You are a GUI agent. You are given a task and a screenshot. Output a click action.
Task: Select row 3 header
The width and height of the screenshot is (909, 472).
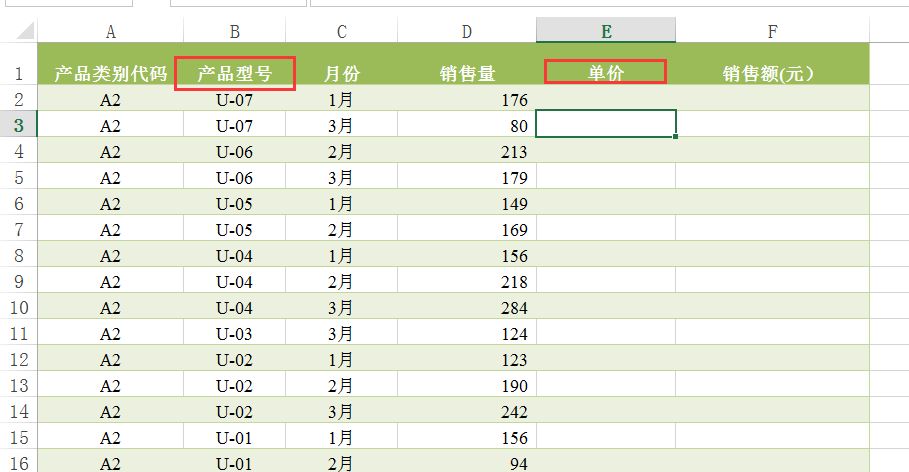tap(19, 125)
